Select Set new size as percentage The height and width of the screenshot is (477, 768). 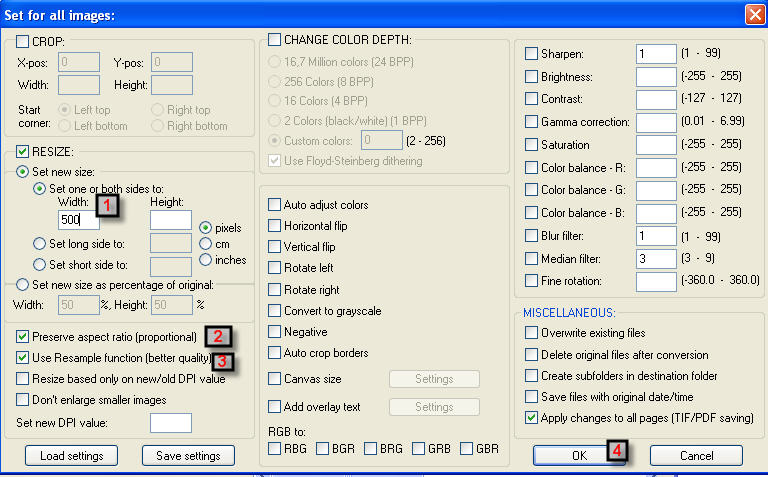tap(24, 285)
